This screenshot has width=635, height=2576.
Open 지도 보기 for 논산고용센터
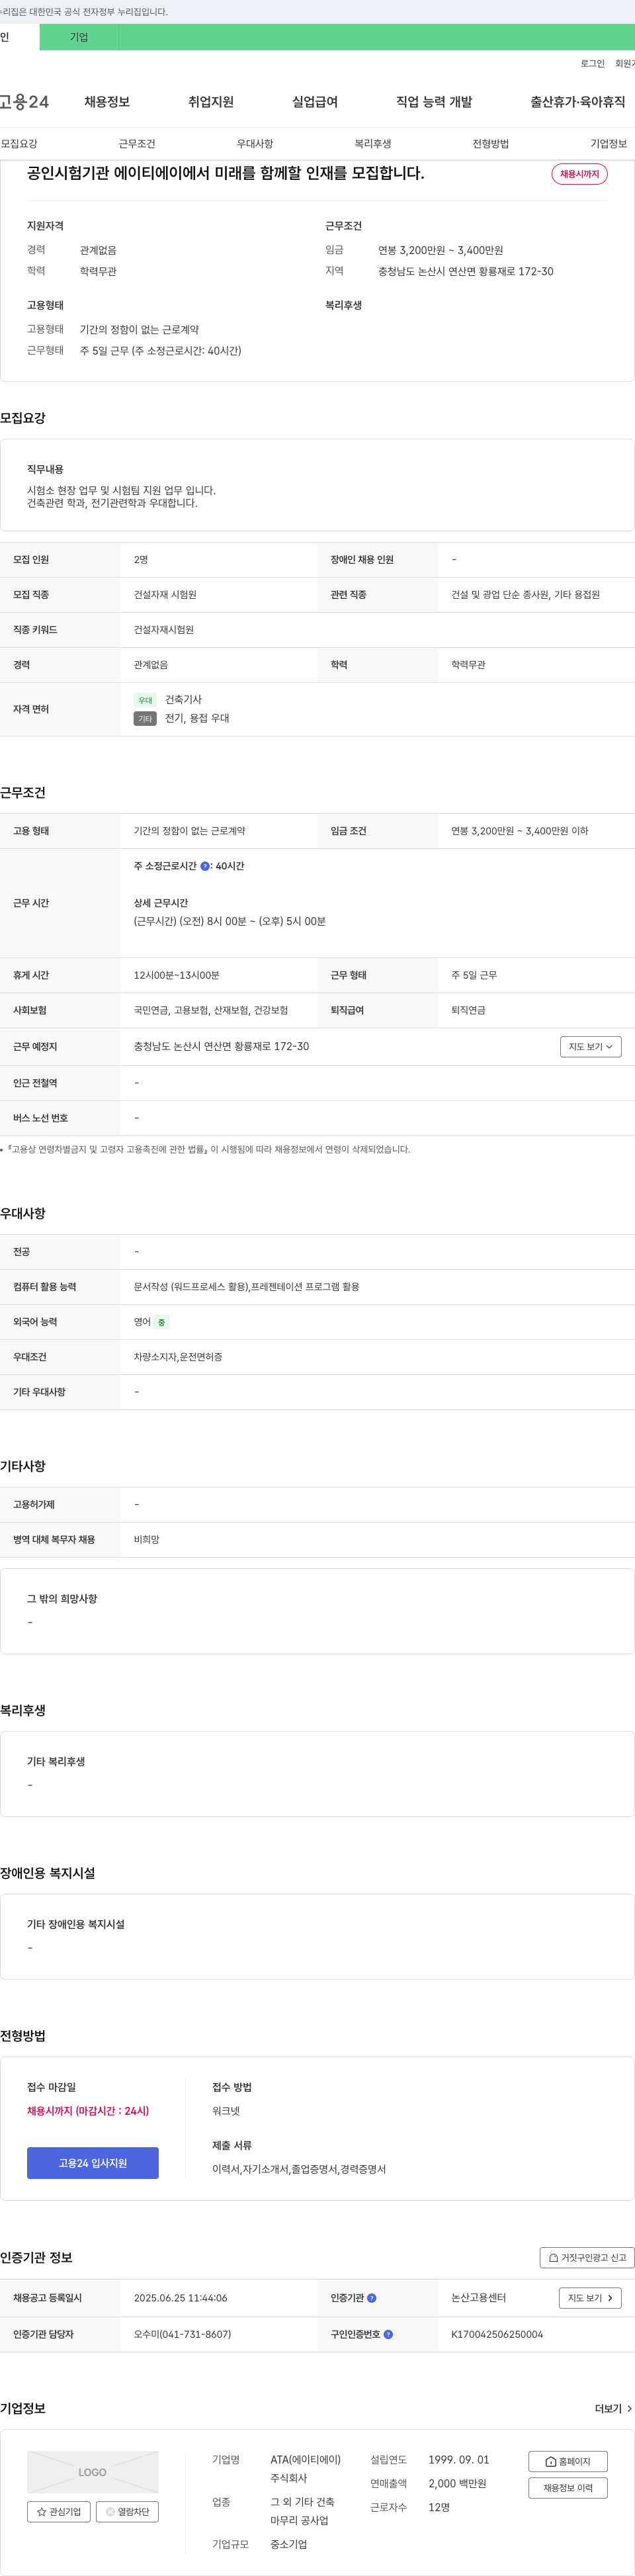(590, 2298)
